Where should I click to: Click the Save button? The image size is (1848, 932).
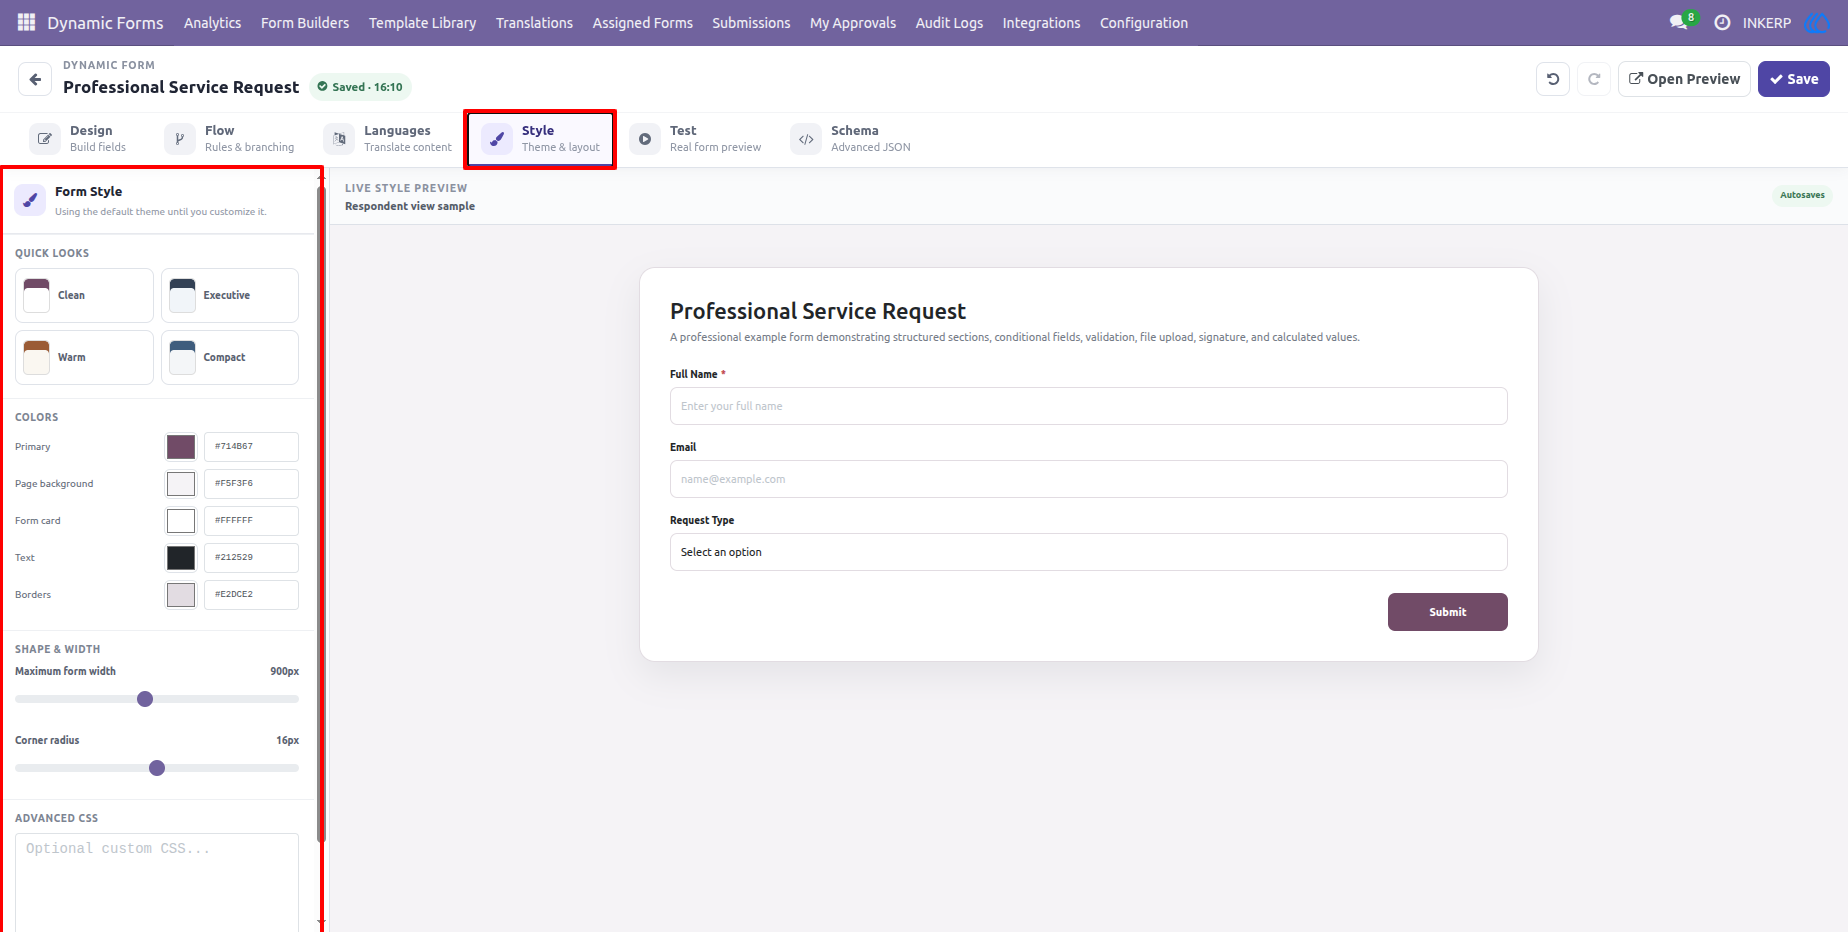tap(1794, 79)
